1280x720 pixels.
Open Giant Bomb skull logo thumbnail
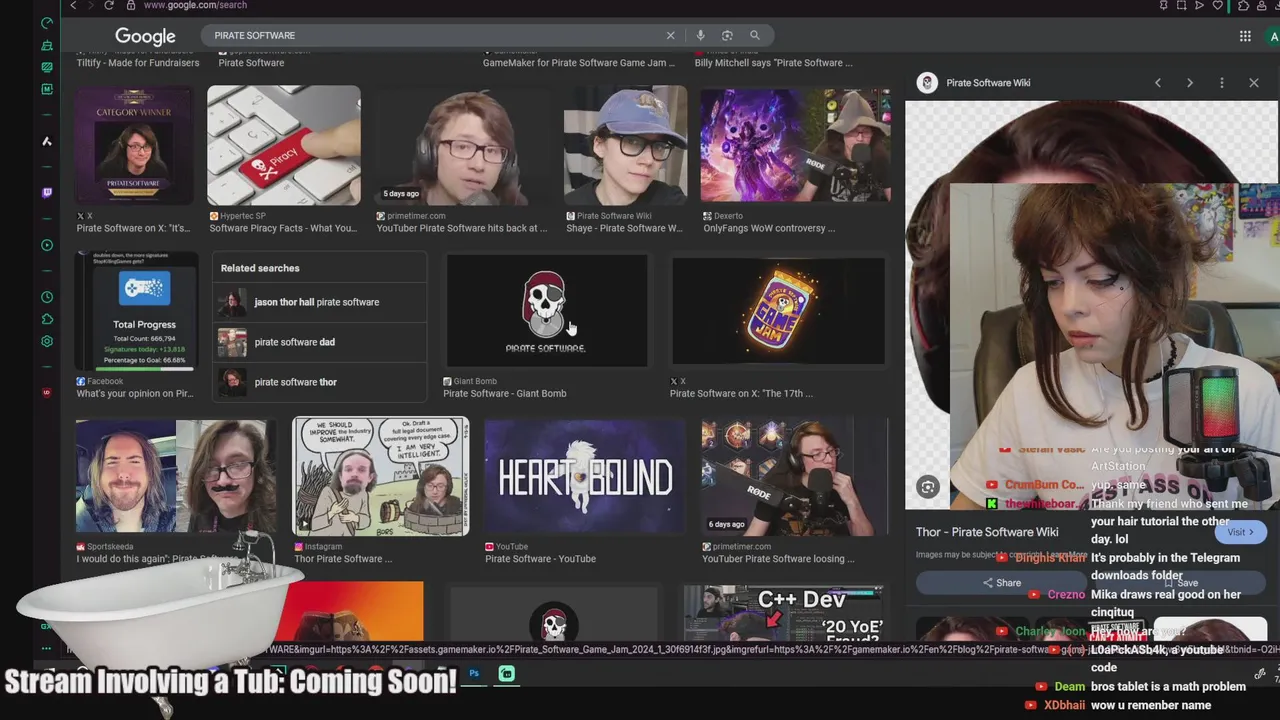click(x=547, y=310)
